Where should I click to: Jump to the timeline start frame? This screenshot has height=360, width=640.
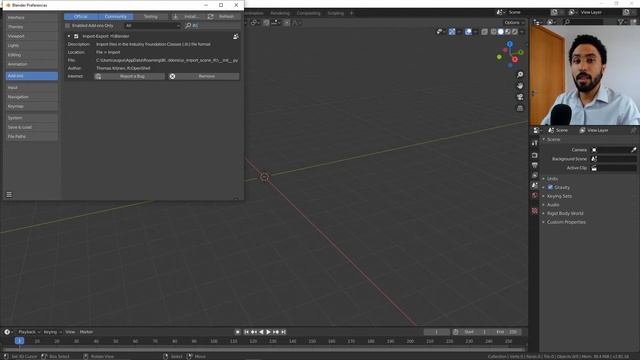[x=247, y=332]
